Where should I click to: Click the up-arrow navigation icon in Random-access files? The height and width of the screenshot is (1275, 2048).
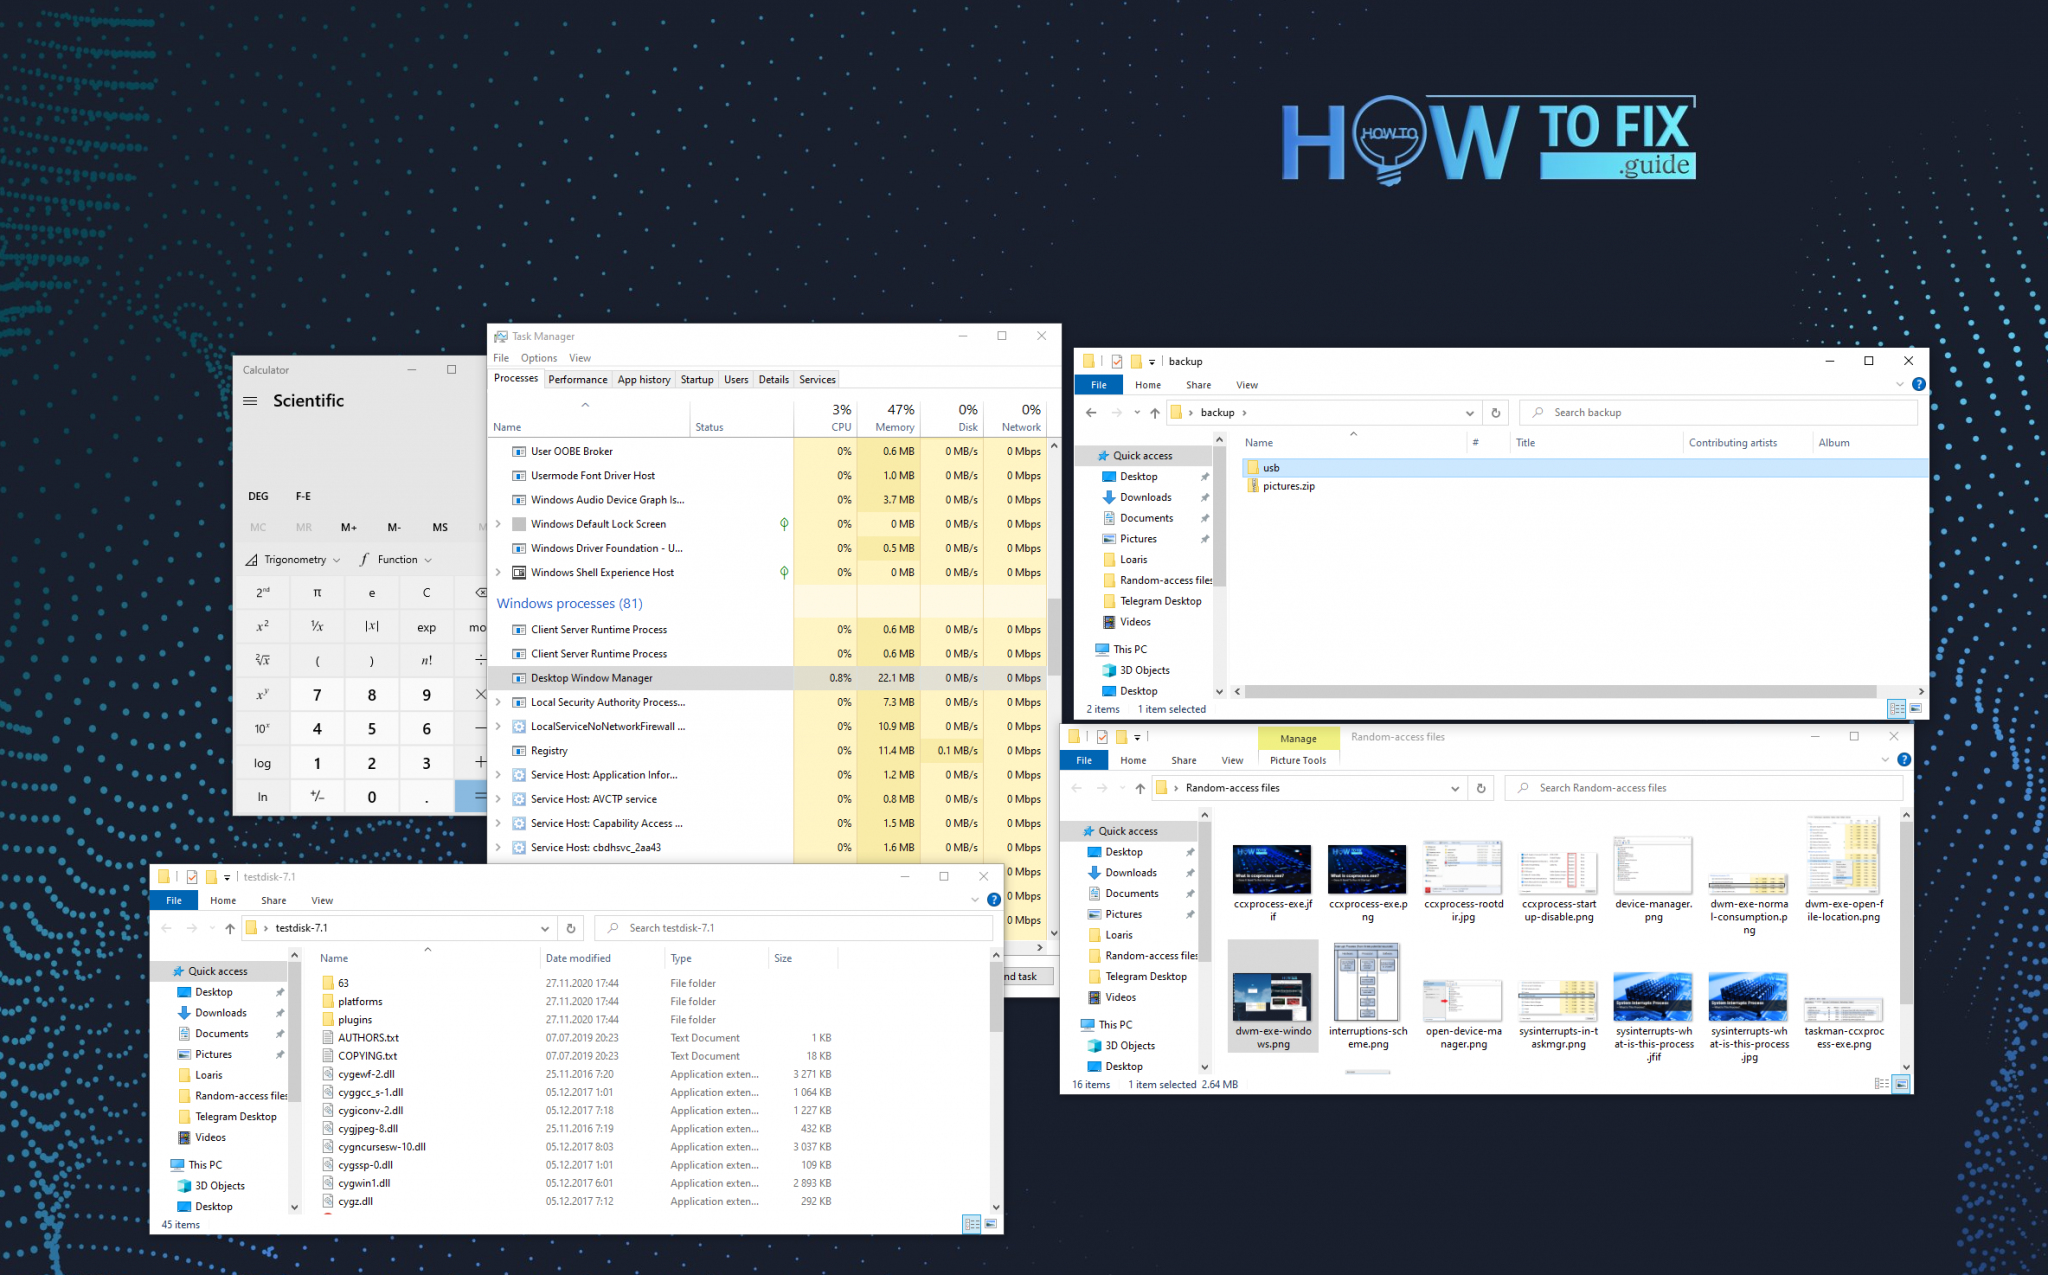pos(1140,788)
